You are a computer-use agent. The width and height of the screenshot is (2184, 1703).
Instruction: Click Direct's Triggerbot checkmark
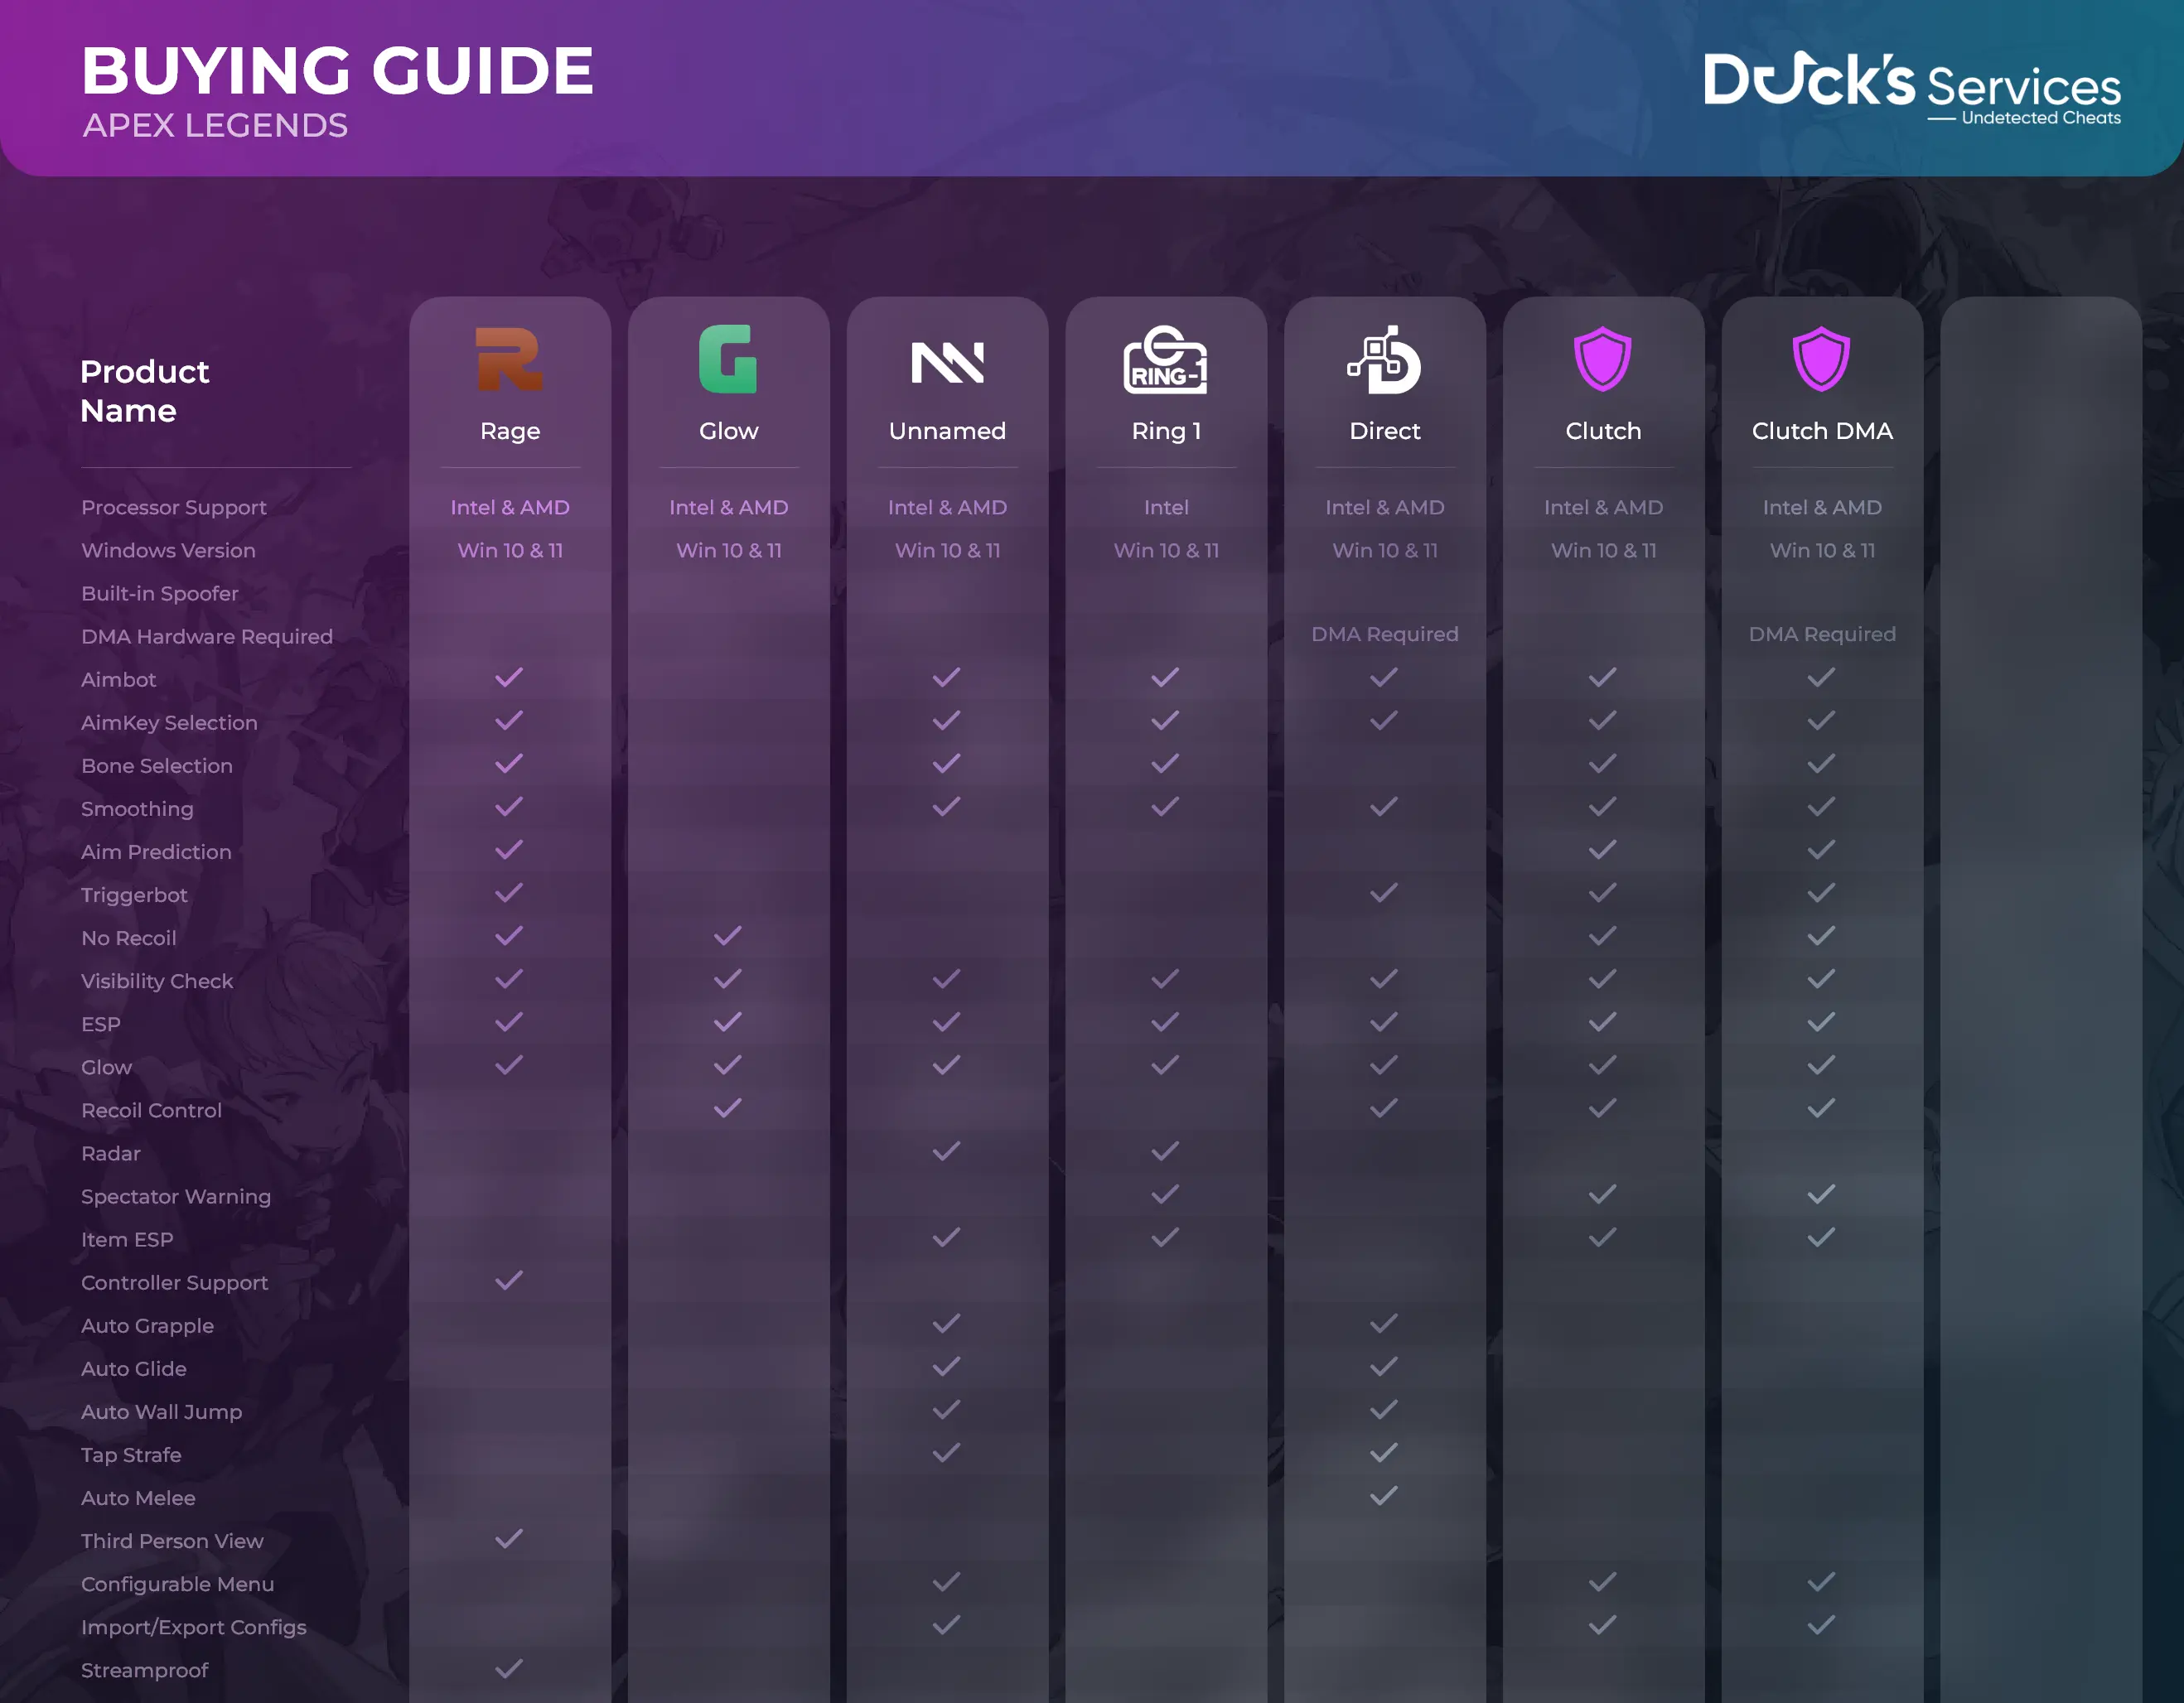(x=1384, y=893)
